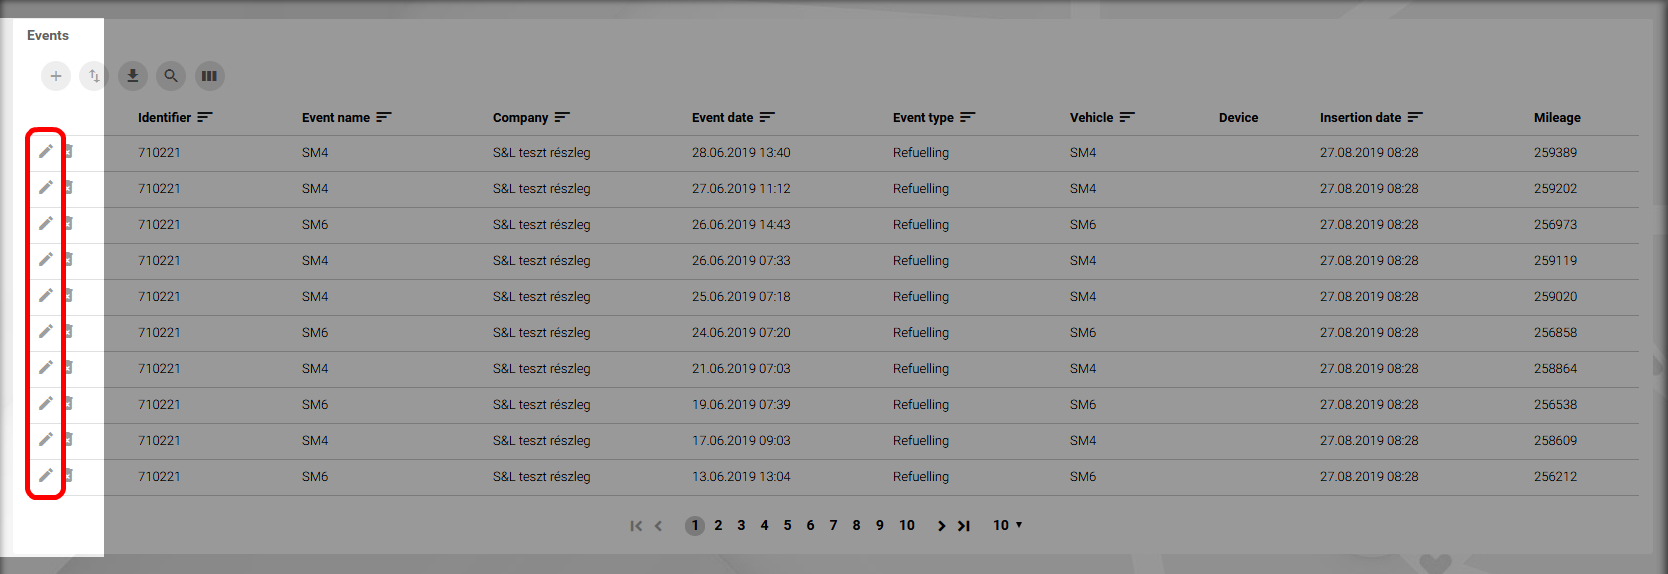The height and width of the screenshot is (574, 1668).
Task: Delete the event dated 27.06.2019 11:12
Action: point(69,188)
